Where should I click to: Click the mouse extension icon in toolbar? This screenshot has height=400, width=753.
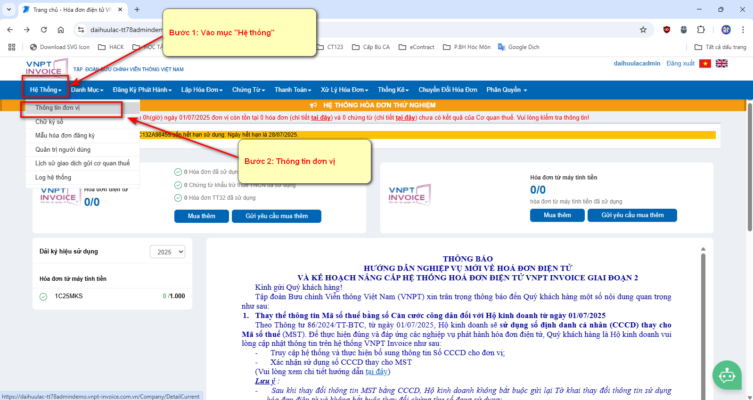(684, 30)
